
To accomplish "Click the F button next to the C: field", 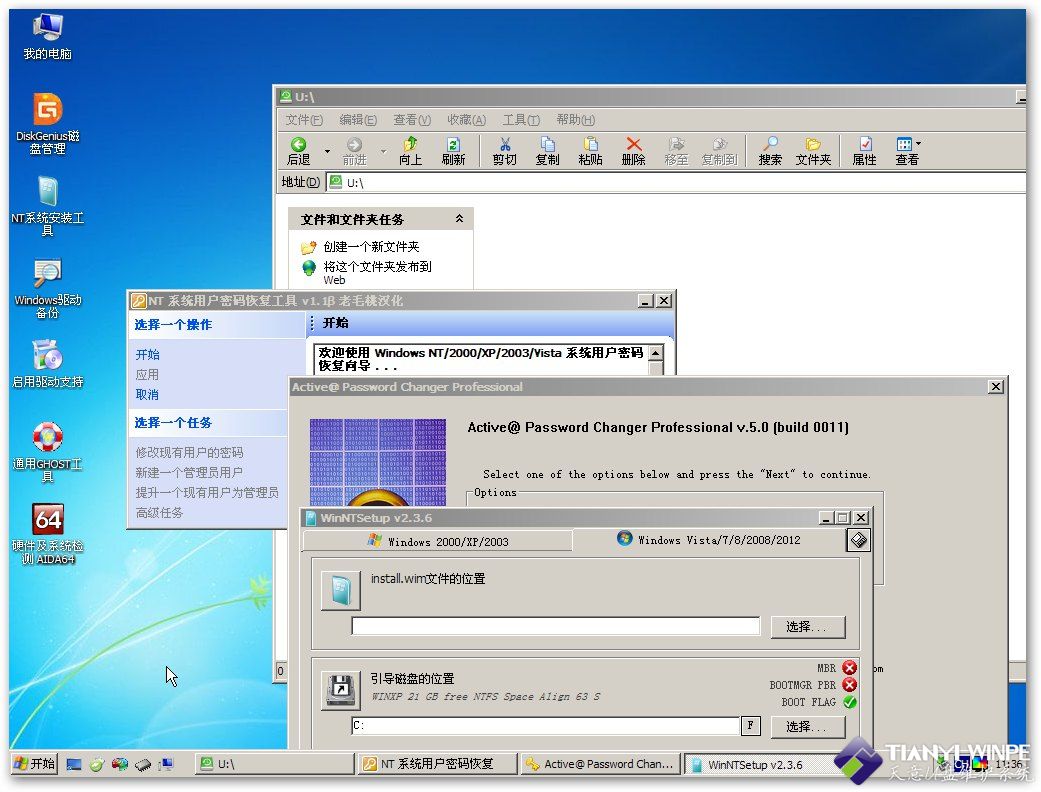I will pos(750,726).
